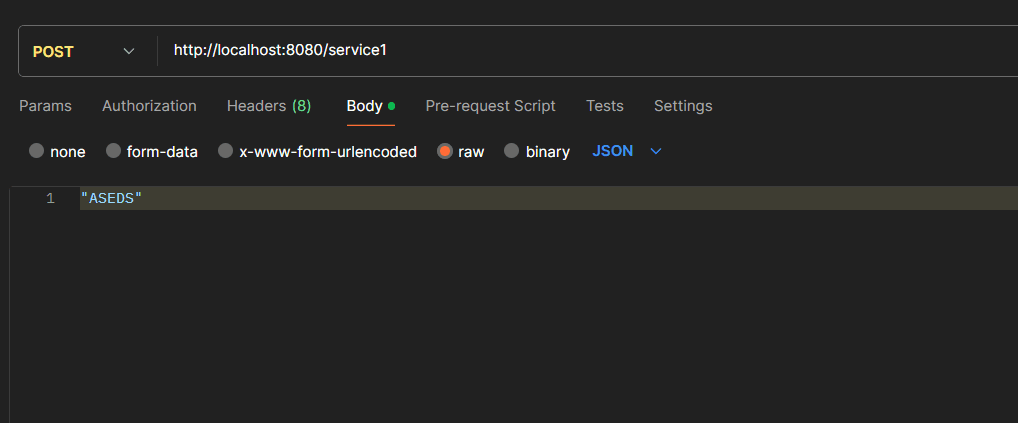The image size is (1018, 423).
Task: Click the "ASEDS" text in body editor
Action: click(x=112, y=199)
